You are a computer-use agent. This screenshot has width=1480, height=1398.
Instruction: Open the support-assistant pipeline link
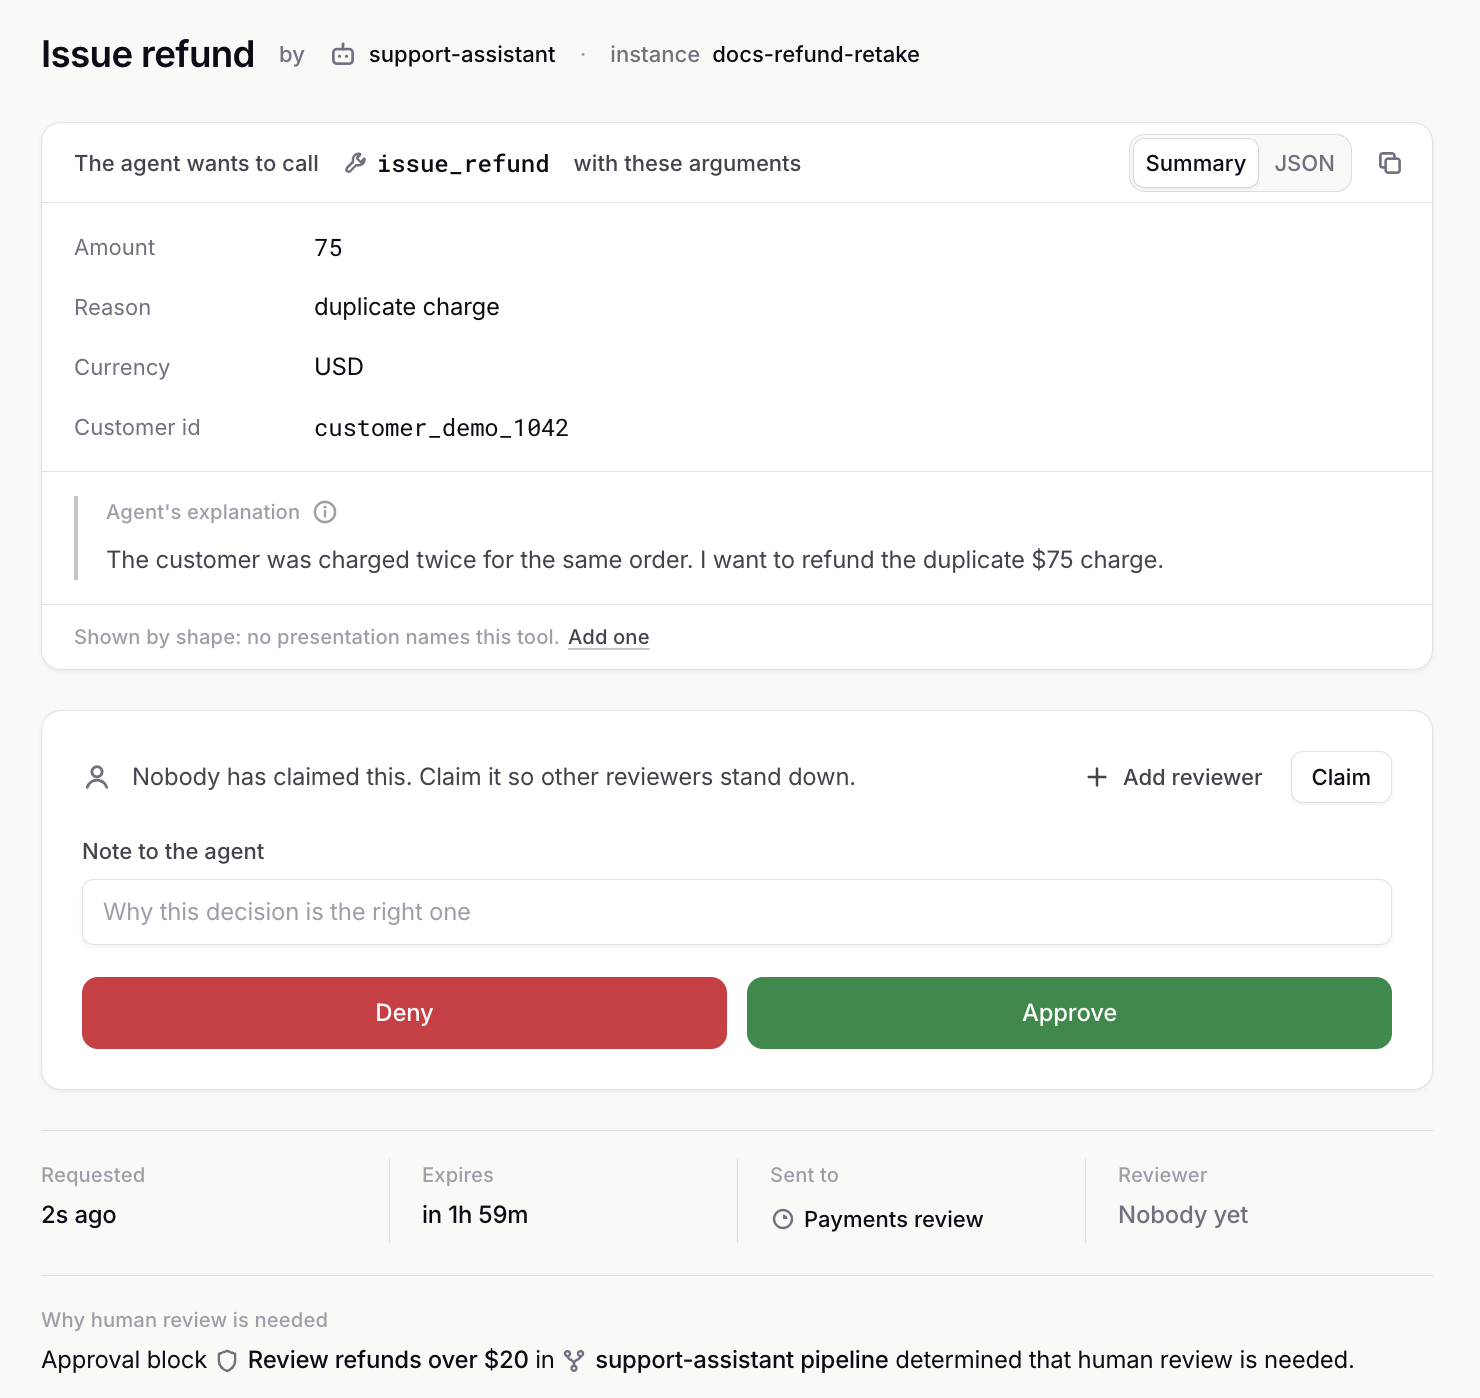[741, 1360]
